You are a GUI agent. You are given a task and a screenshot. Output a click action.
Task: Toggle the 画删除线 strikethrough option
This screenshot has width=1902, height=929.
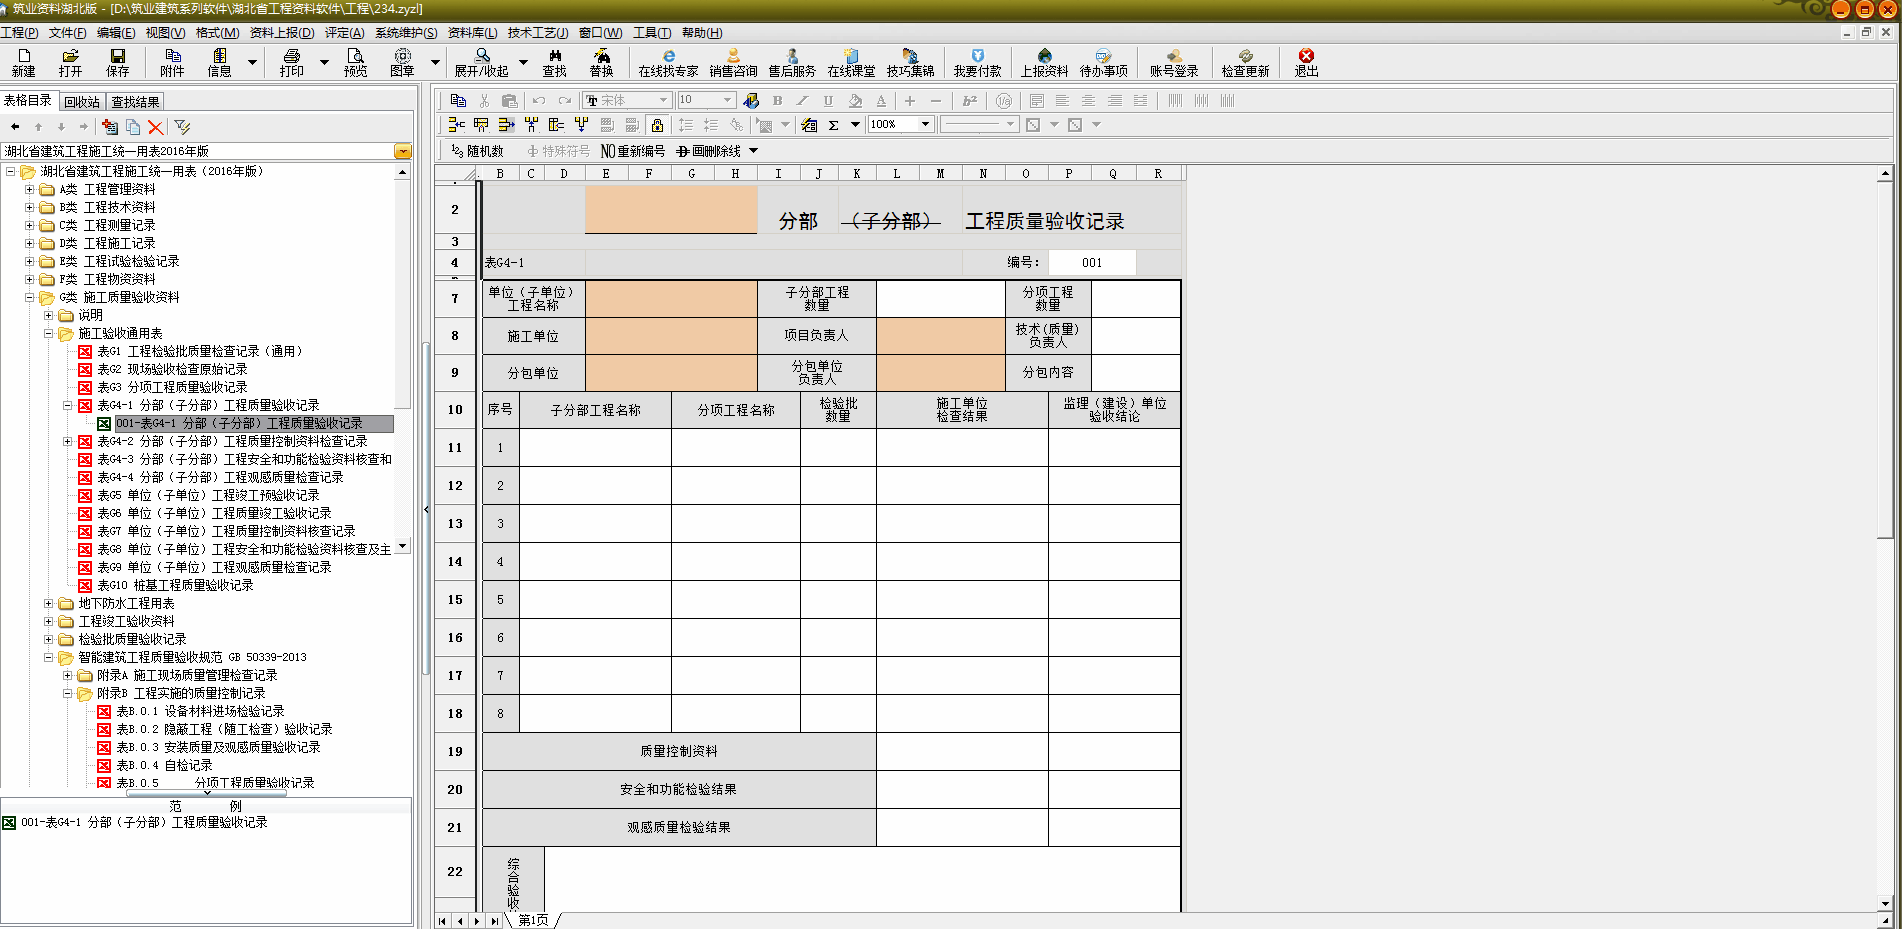click(x=709, y=151)
